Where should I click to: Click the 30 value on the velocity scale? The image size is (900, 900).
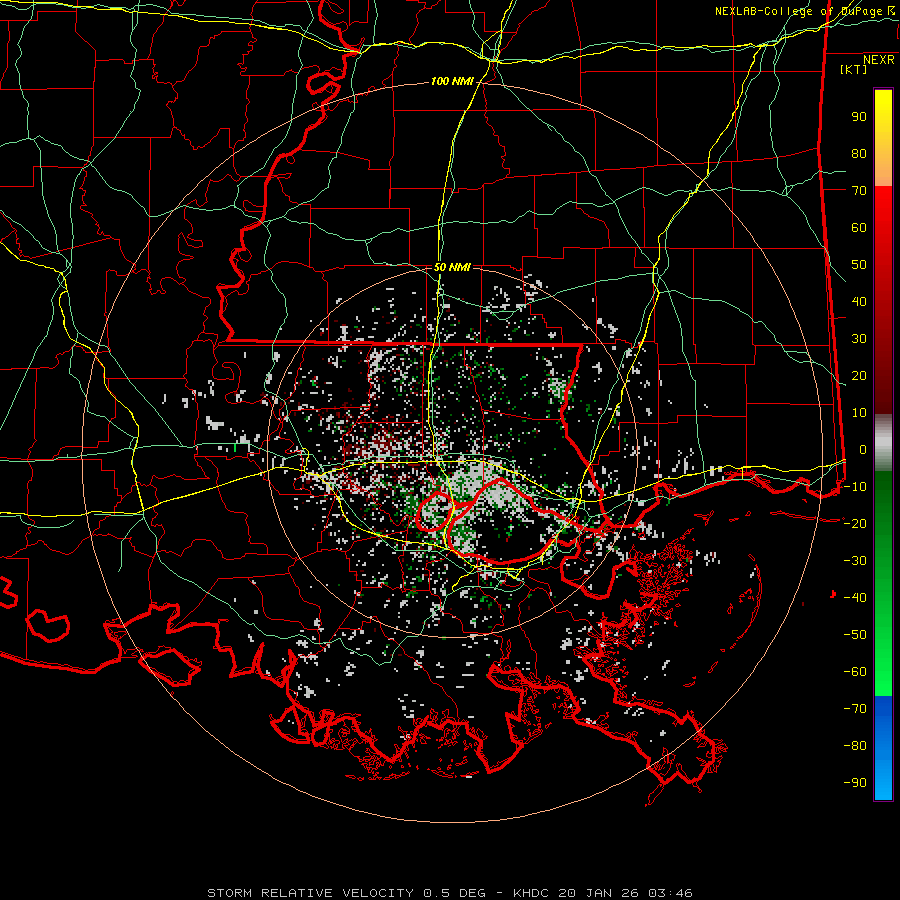(859, 339)
